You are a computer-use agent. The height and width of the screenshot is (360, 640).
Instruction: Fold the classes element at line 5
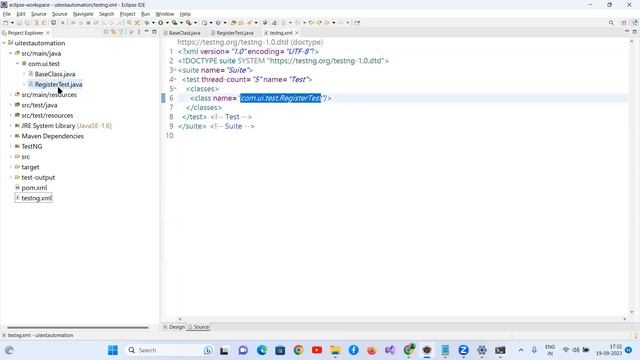coord(176,89)
